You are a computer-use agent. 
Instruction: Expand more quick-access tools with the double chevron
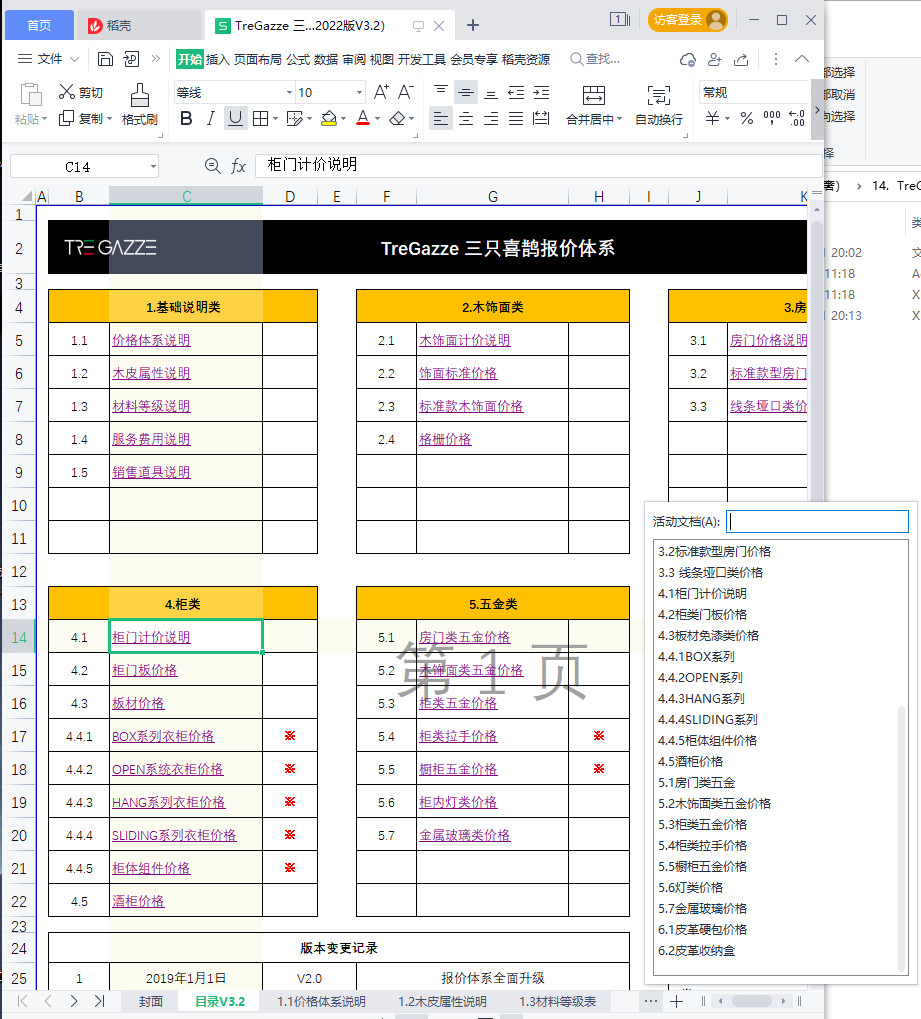(155, 59)
